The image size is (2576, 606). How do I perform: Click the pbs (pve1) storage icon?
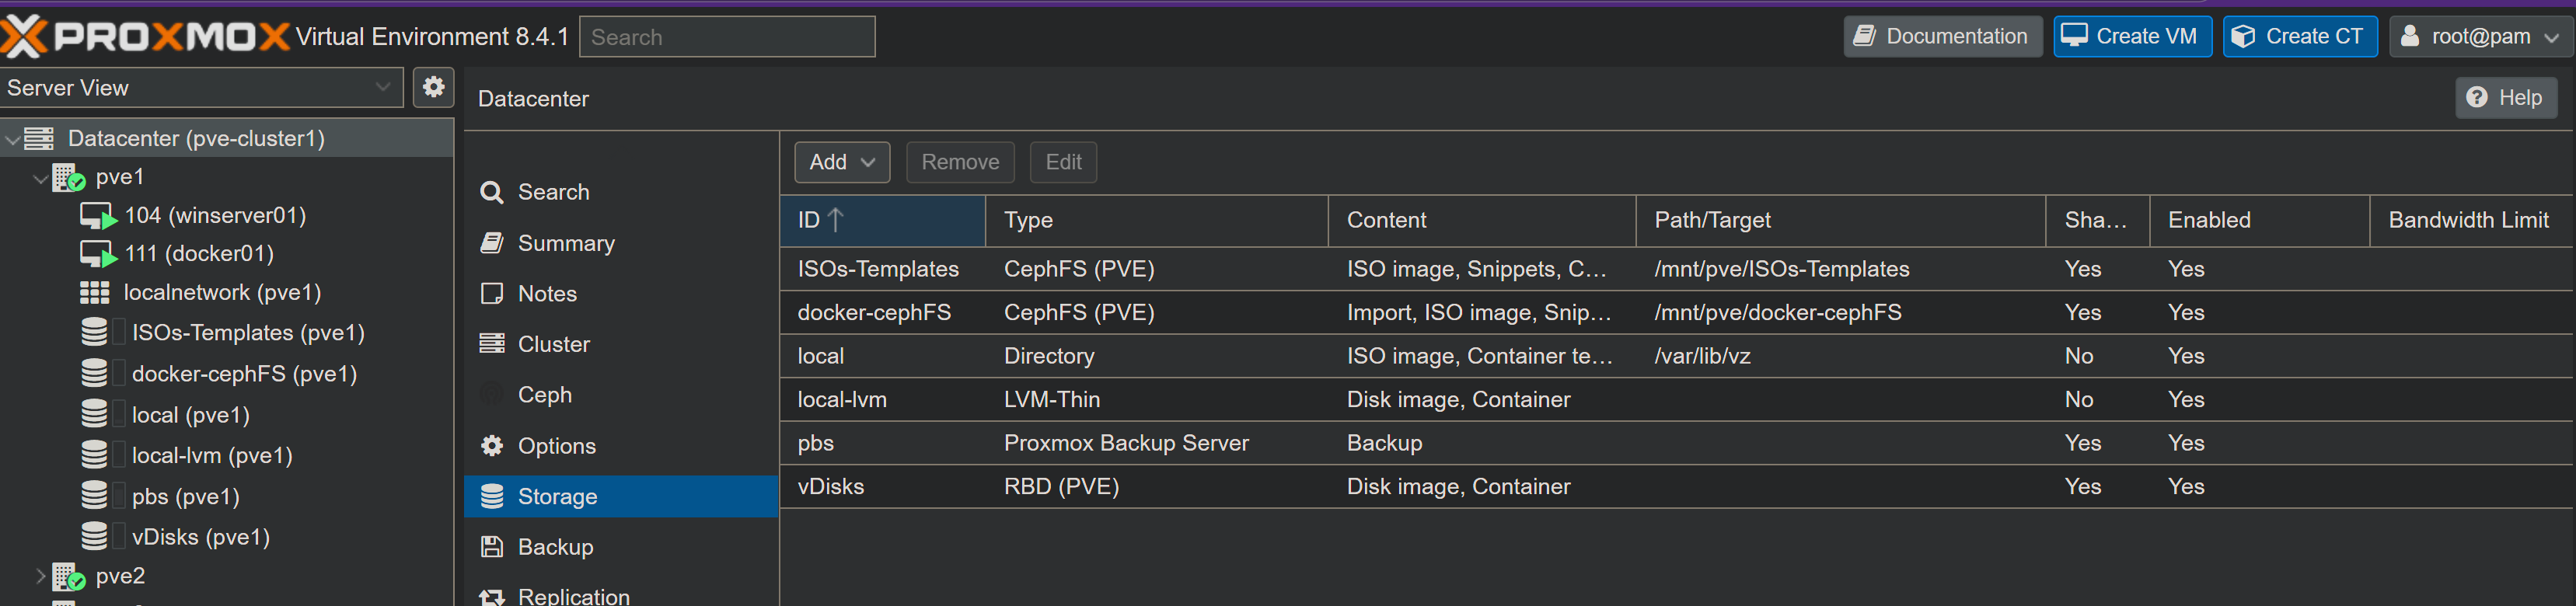pos(94,496)
